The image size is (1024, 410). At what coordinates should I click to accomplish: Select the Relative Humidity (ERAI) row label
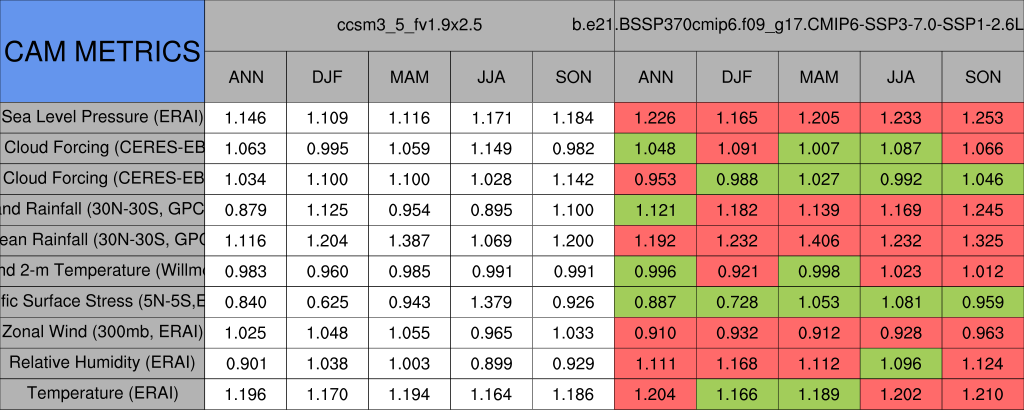tap(102, 362)
